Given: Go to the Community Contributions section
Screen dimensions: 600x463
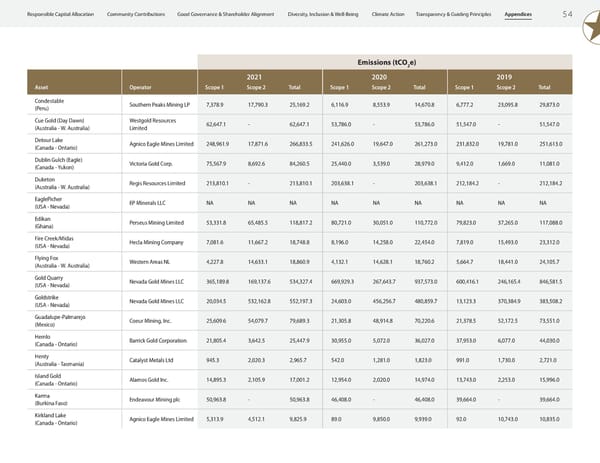Looking at the screenshot, I should click(135, 15).
